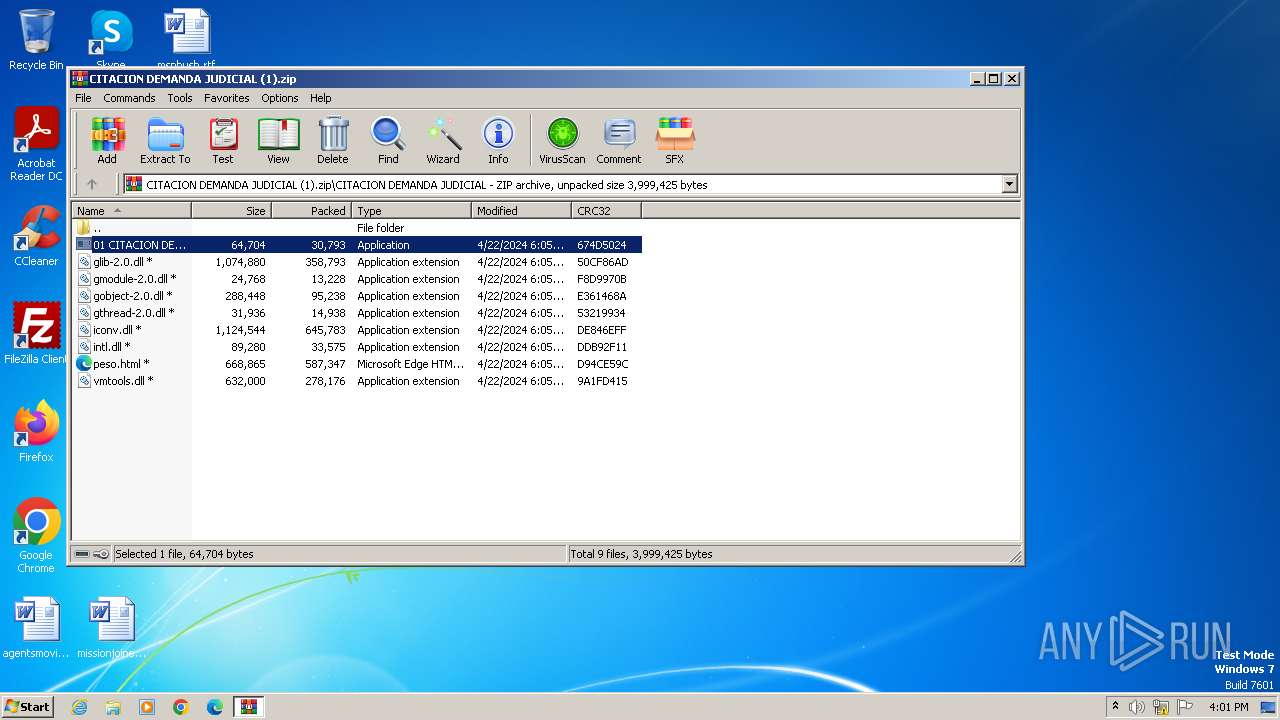The width and height of the screenshot is (1280, 720).
Task: Open the Options menu
Action: pyautogui.click(x=280, y=98)
